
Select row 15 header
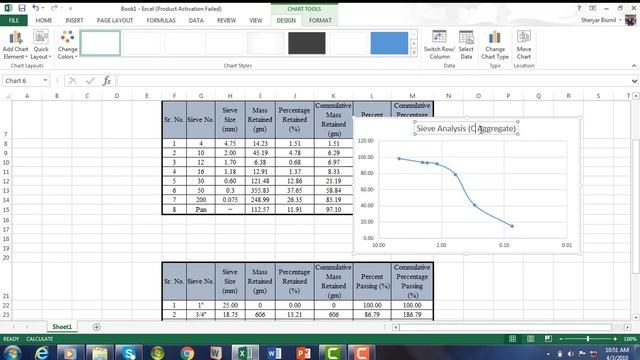click(x=6, y=210)
